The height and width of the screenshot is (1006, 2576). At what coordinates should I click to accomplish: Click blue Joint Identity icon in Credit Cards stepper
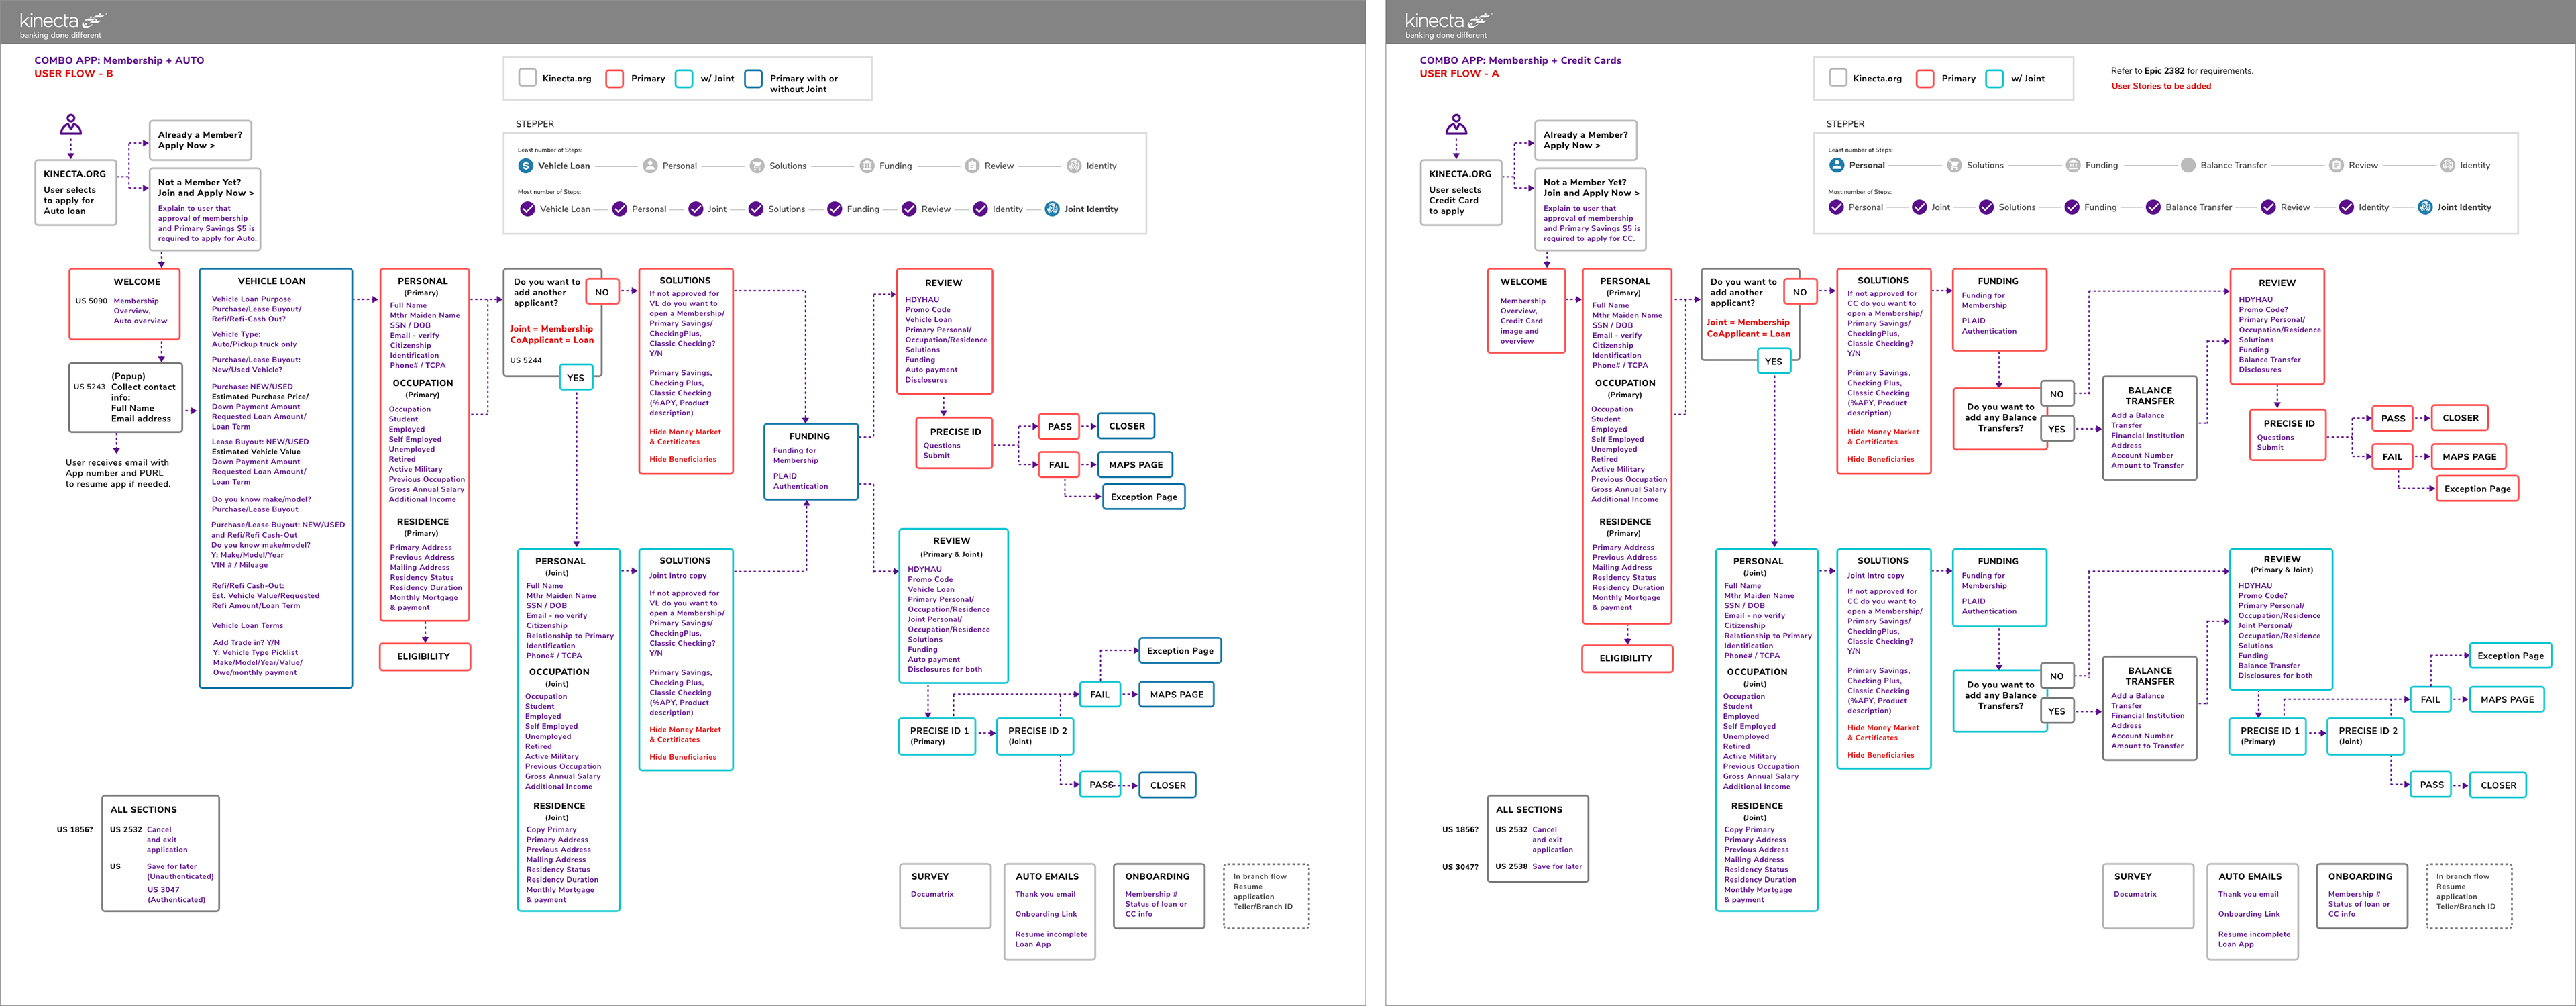tap(2425, 207)
